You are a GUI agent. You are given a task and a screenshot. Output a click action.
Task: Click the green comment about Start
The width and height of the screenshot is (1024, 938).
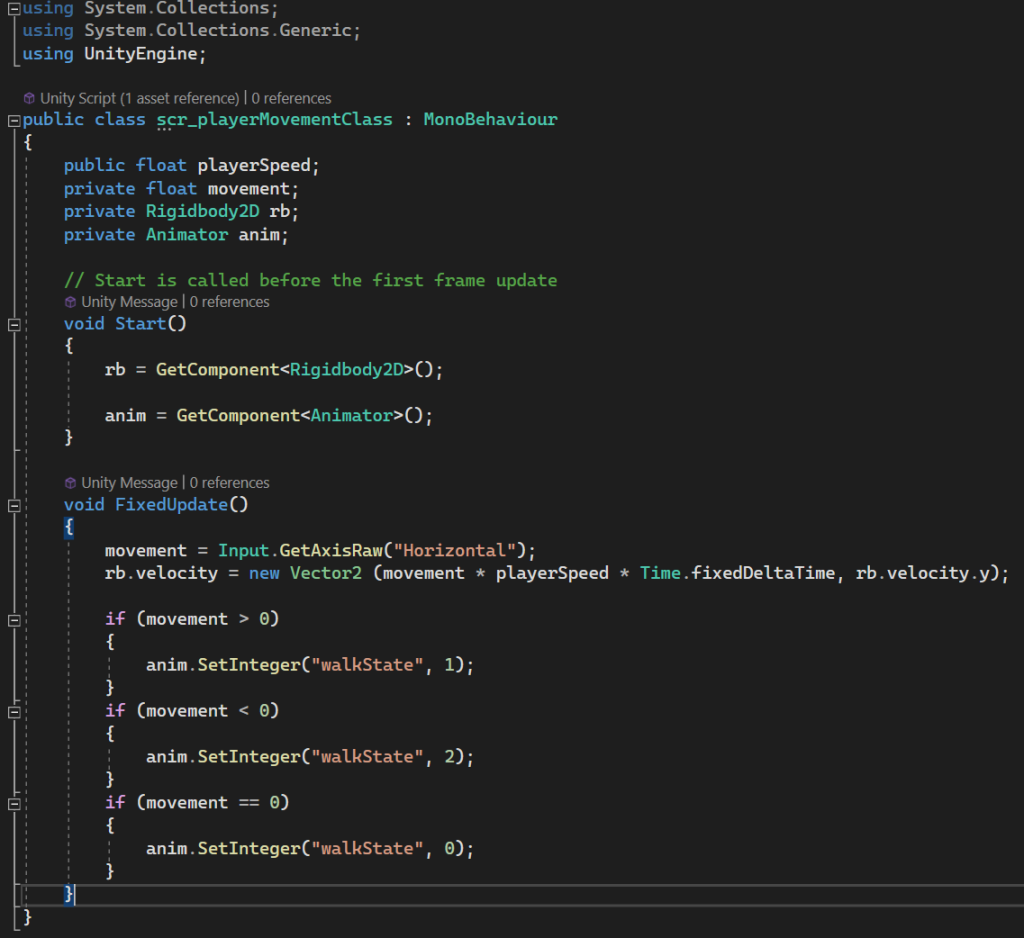tap(310, 280)
